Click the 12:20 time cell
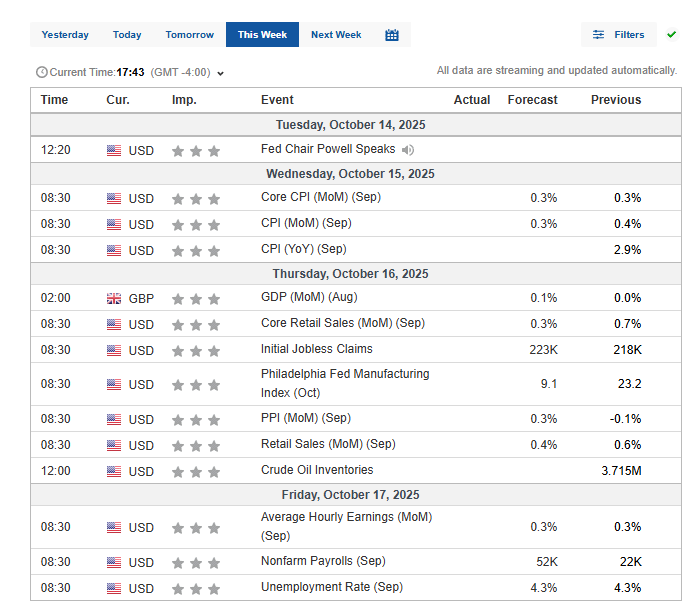Viewport: 695px width, 611px height. [55, 150]
